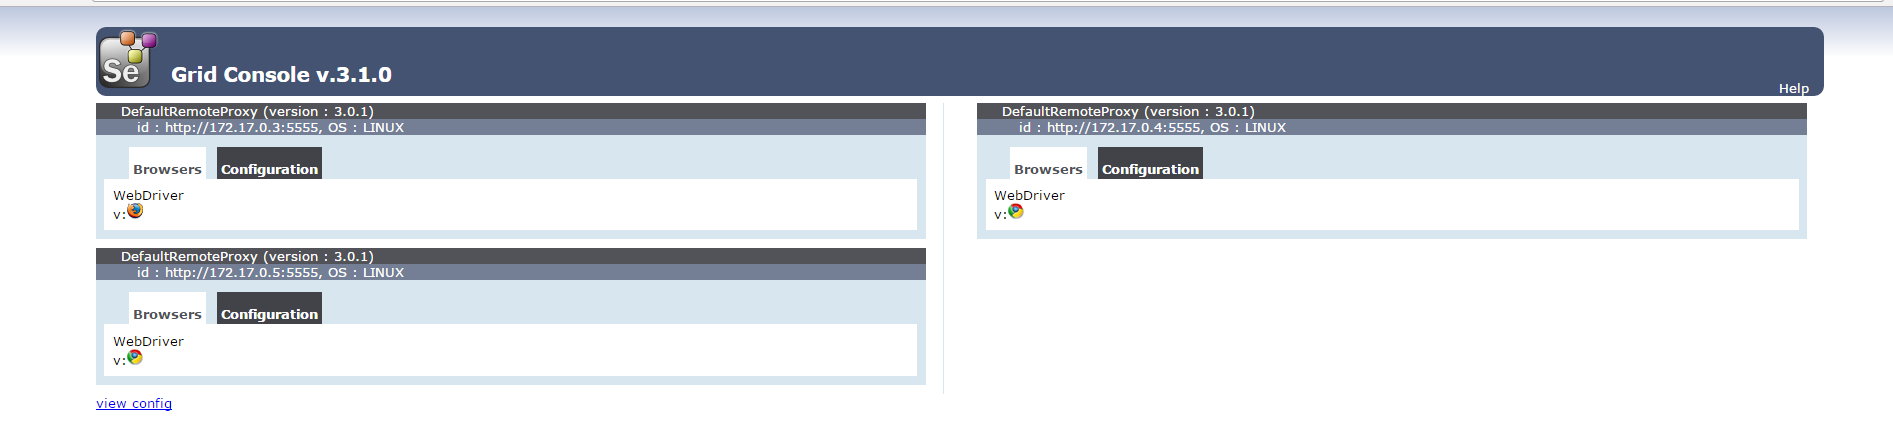Click DefaultRemoteProxy header above 172.17.0.5 id
This screenshot has width=1893, height=436.
click(x=247, y=256)
